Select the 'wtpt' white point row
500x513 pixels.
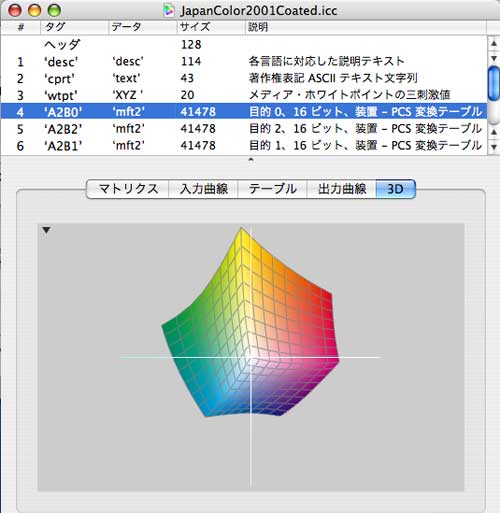[x=243, y=95]
